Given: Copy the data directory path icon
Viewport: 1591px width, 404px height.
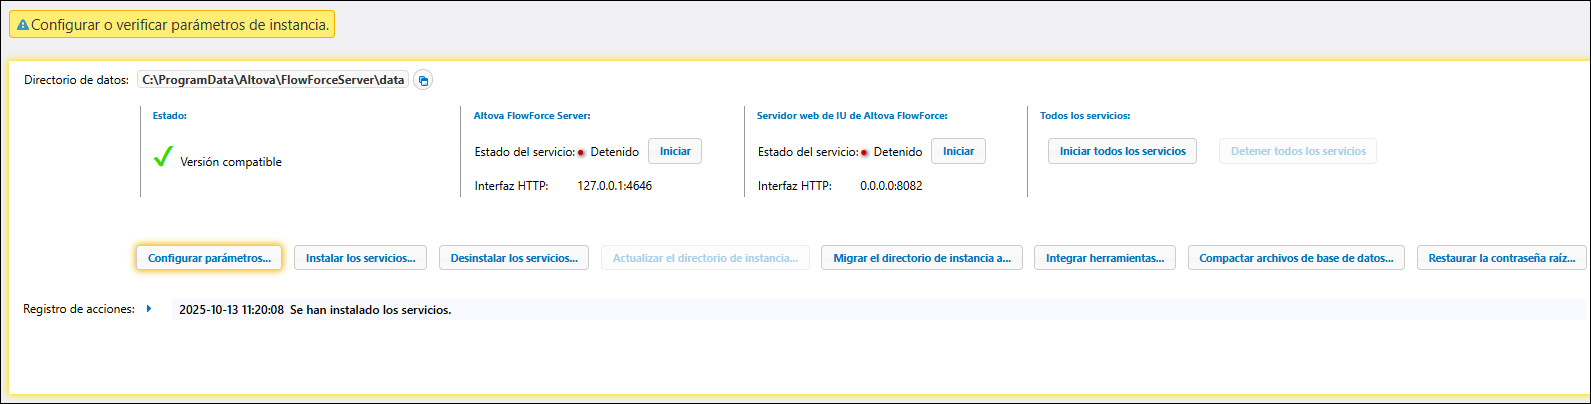Looking at the screenshot, I should tap(423, 80).
